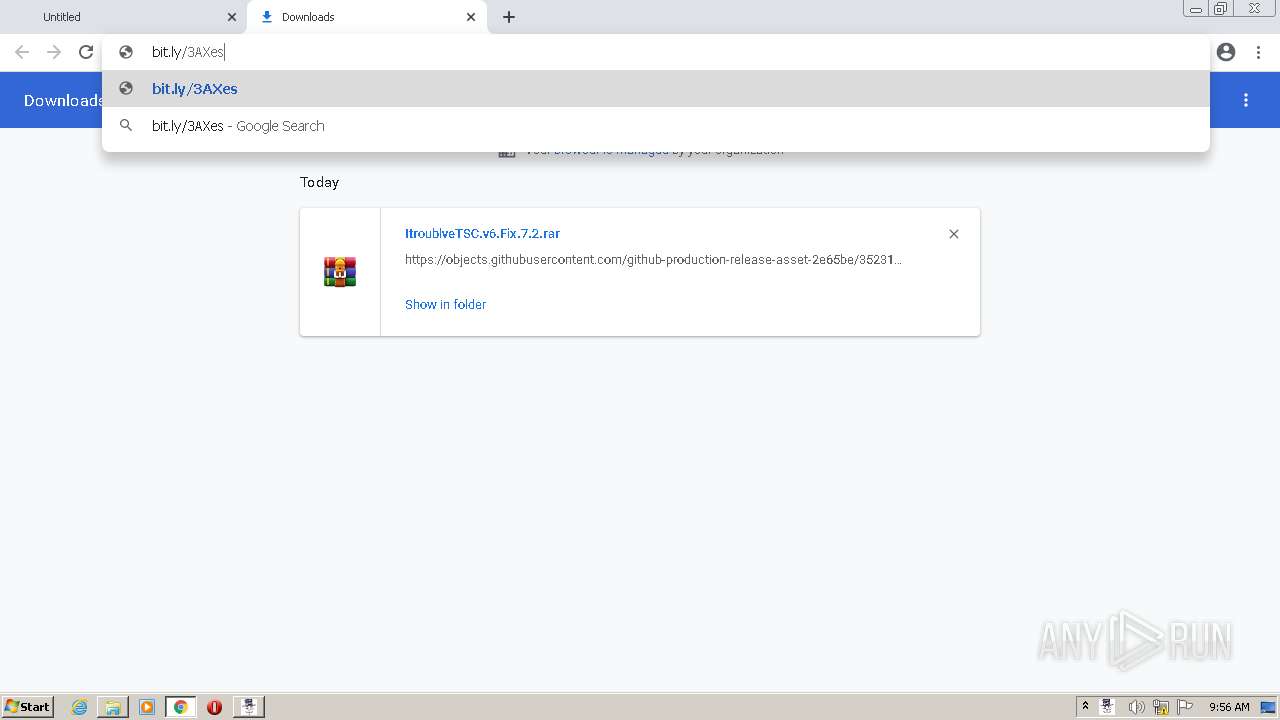This screenshot has width=1280, height=720.
Task: Remove the rar download entry with X
Action: tap(954, 234)
